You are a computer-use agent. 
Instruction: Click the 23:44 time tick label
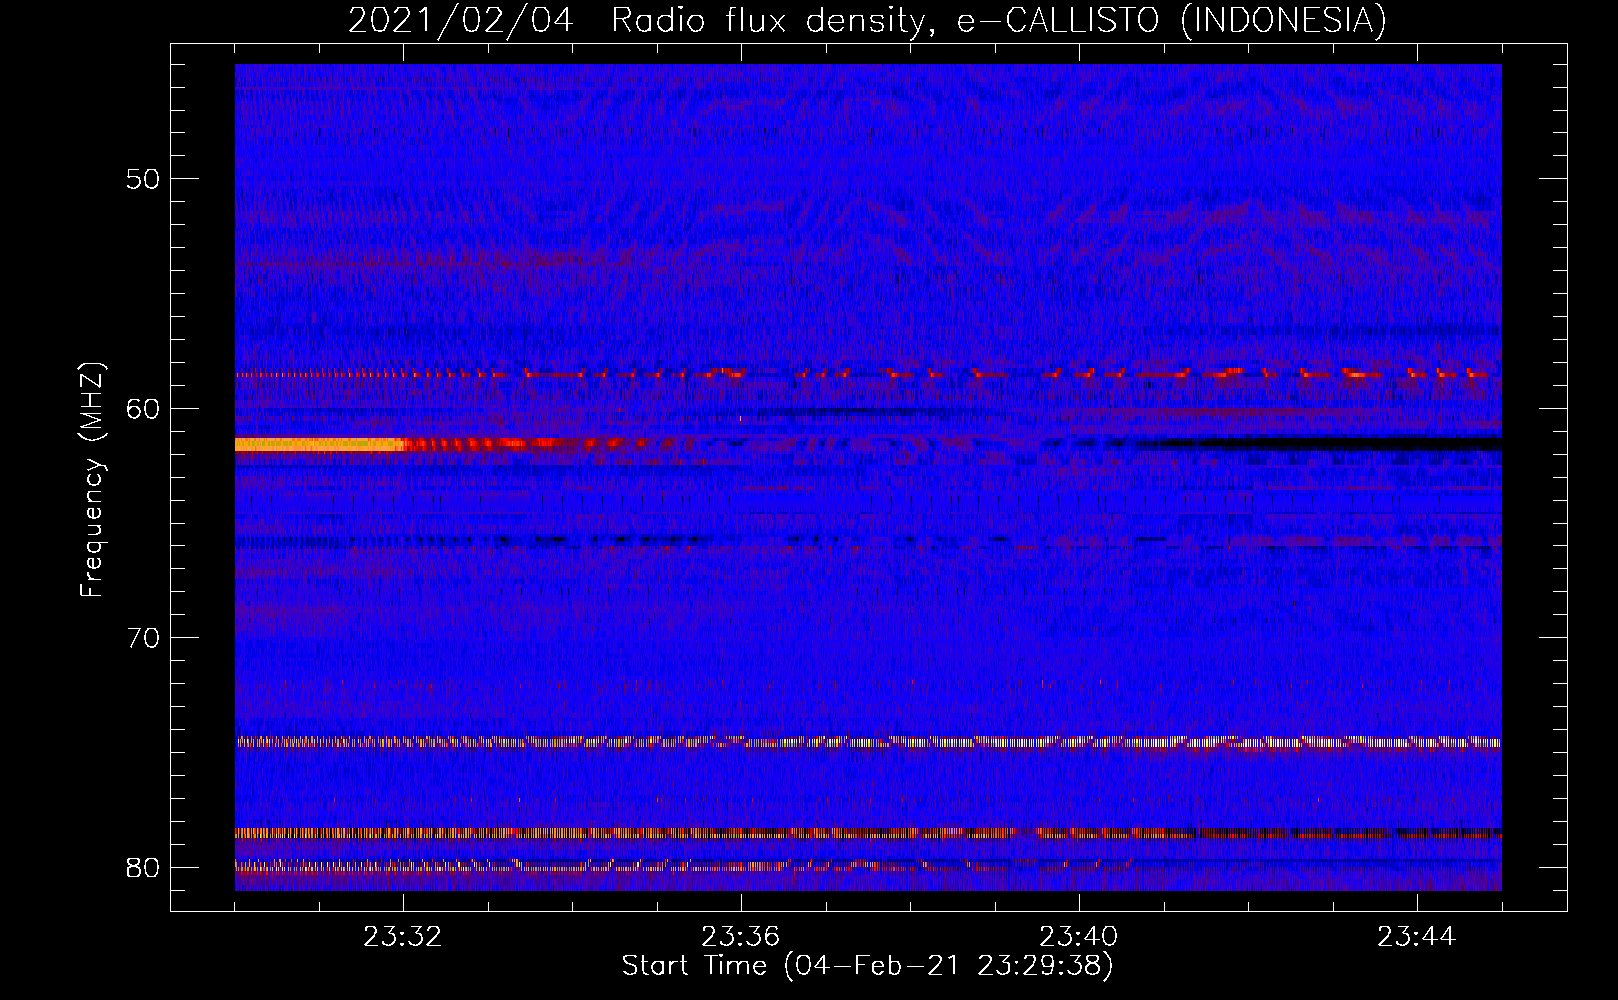click(1417, 937)
